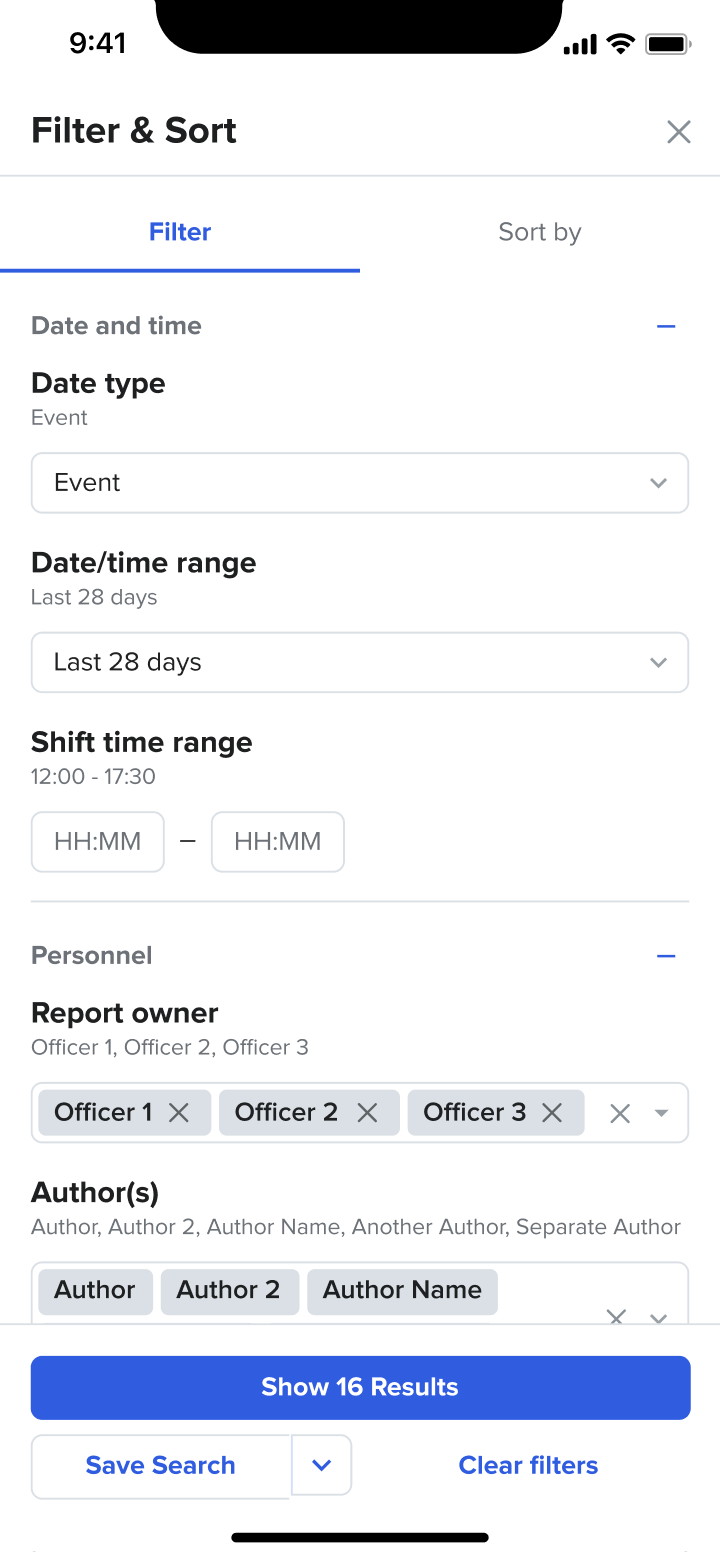Remove the Officer 1 chip
The image size is (720, 1552).
click(x=179, y=1113)
